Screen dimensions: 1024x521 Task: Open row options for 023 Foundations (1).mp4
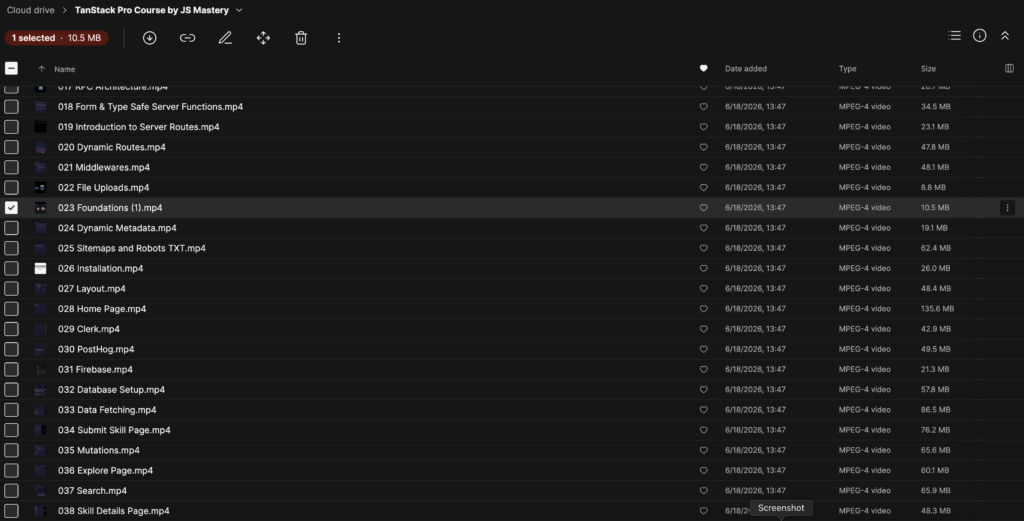pyautogui.click(x=1007, y=208)
